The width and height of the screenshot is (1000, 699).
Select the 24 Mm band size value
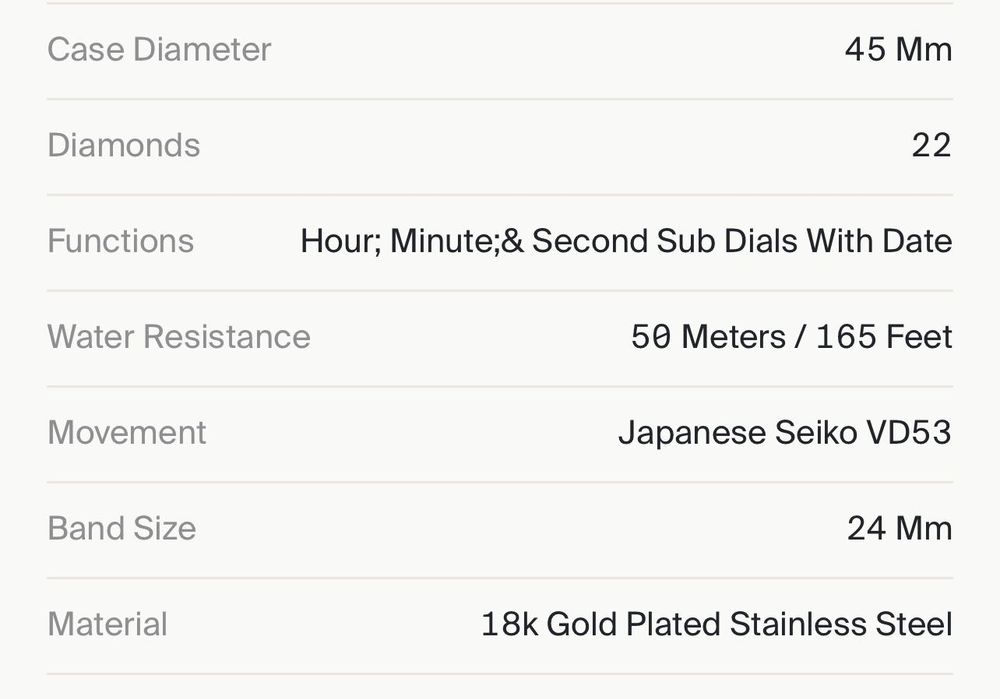click(899, 528)
